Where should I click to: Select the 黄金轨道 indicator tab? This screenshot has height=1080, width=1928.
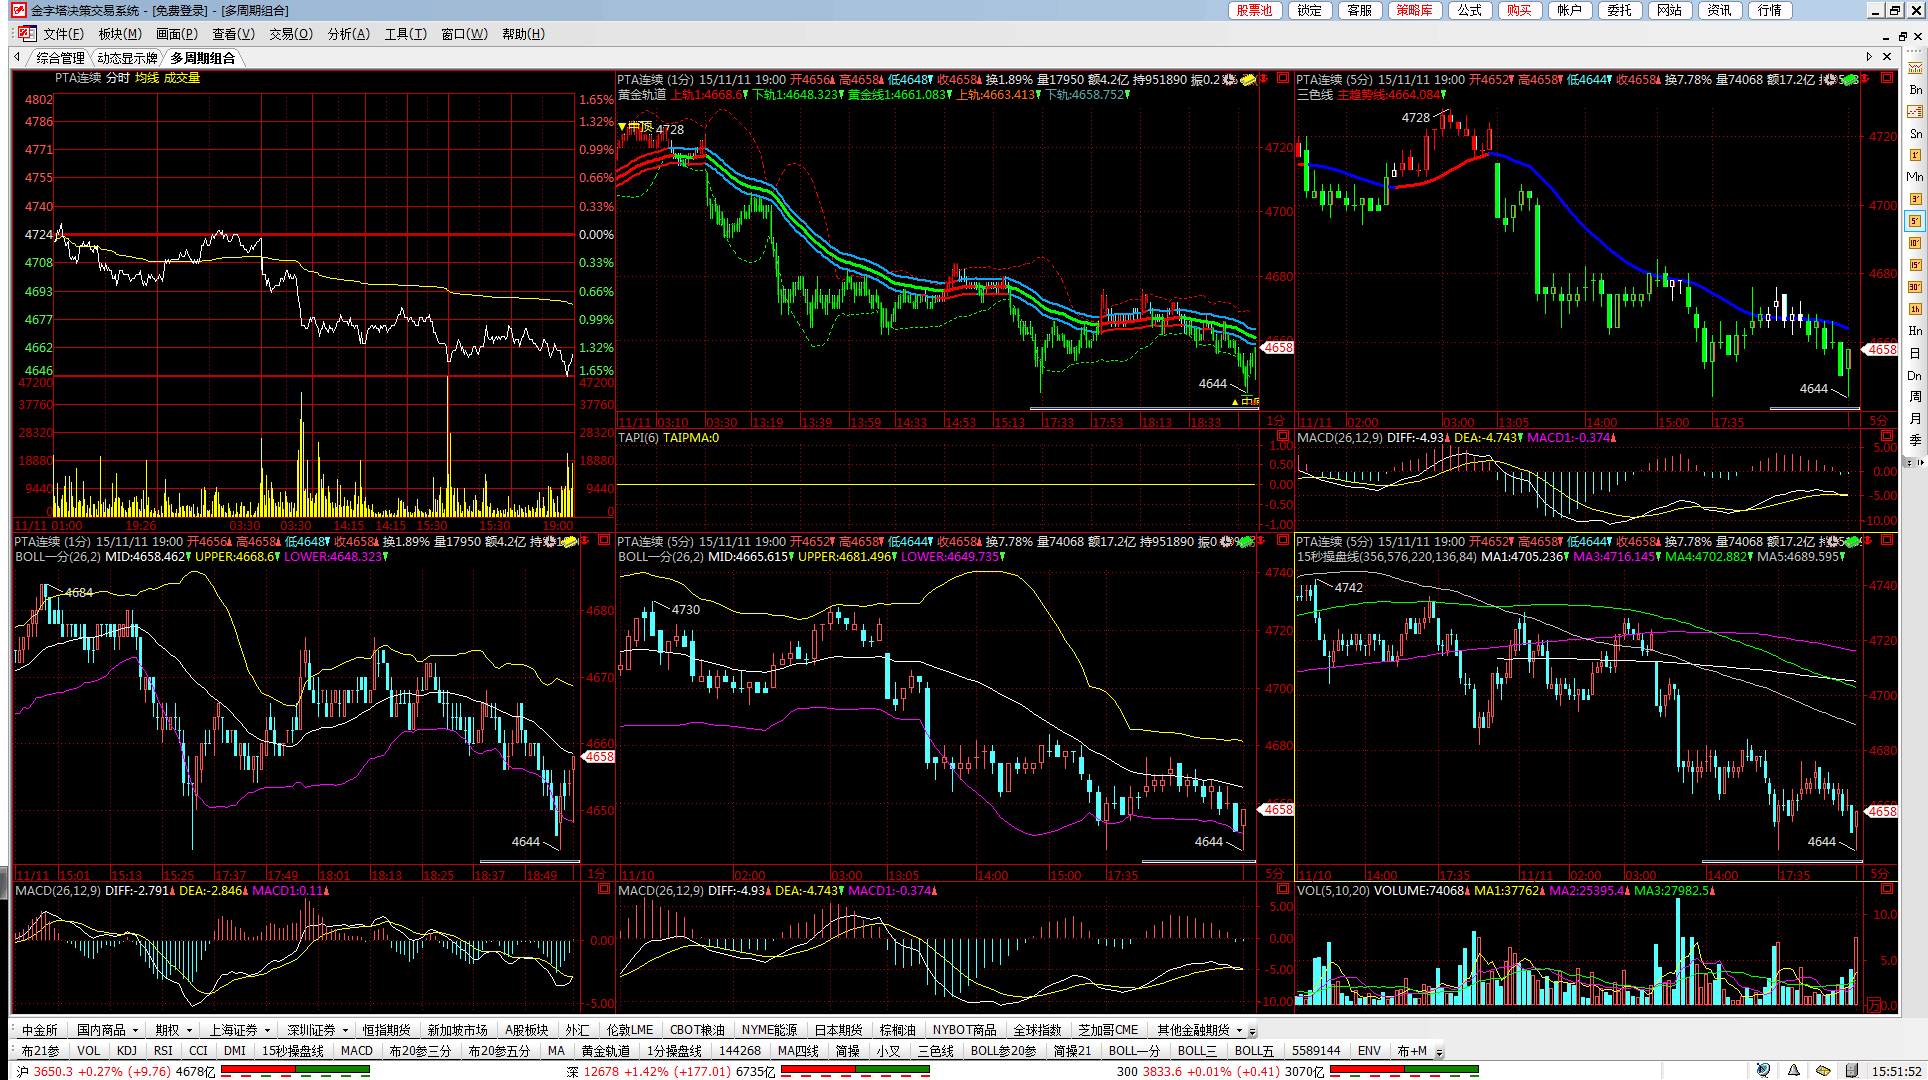(605, 1051)
